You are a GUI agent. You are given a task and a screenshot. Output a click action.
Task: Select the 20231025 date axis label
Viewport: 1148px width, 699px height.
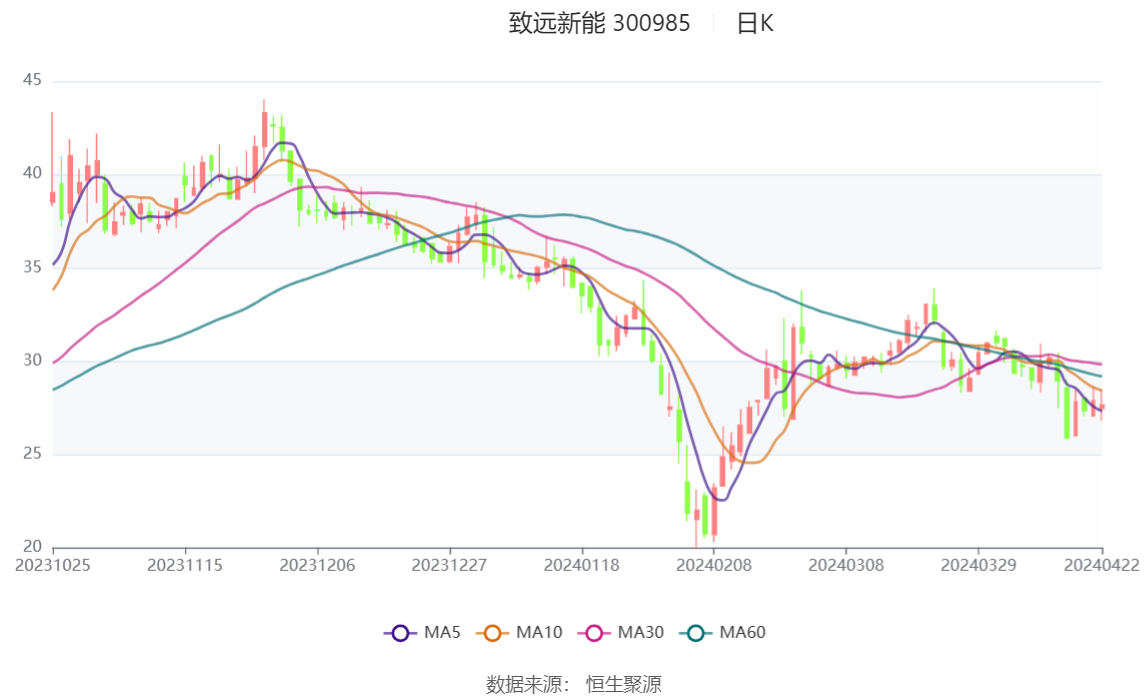point(53,566)
